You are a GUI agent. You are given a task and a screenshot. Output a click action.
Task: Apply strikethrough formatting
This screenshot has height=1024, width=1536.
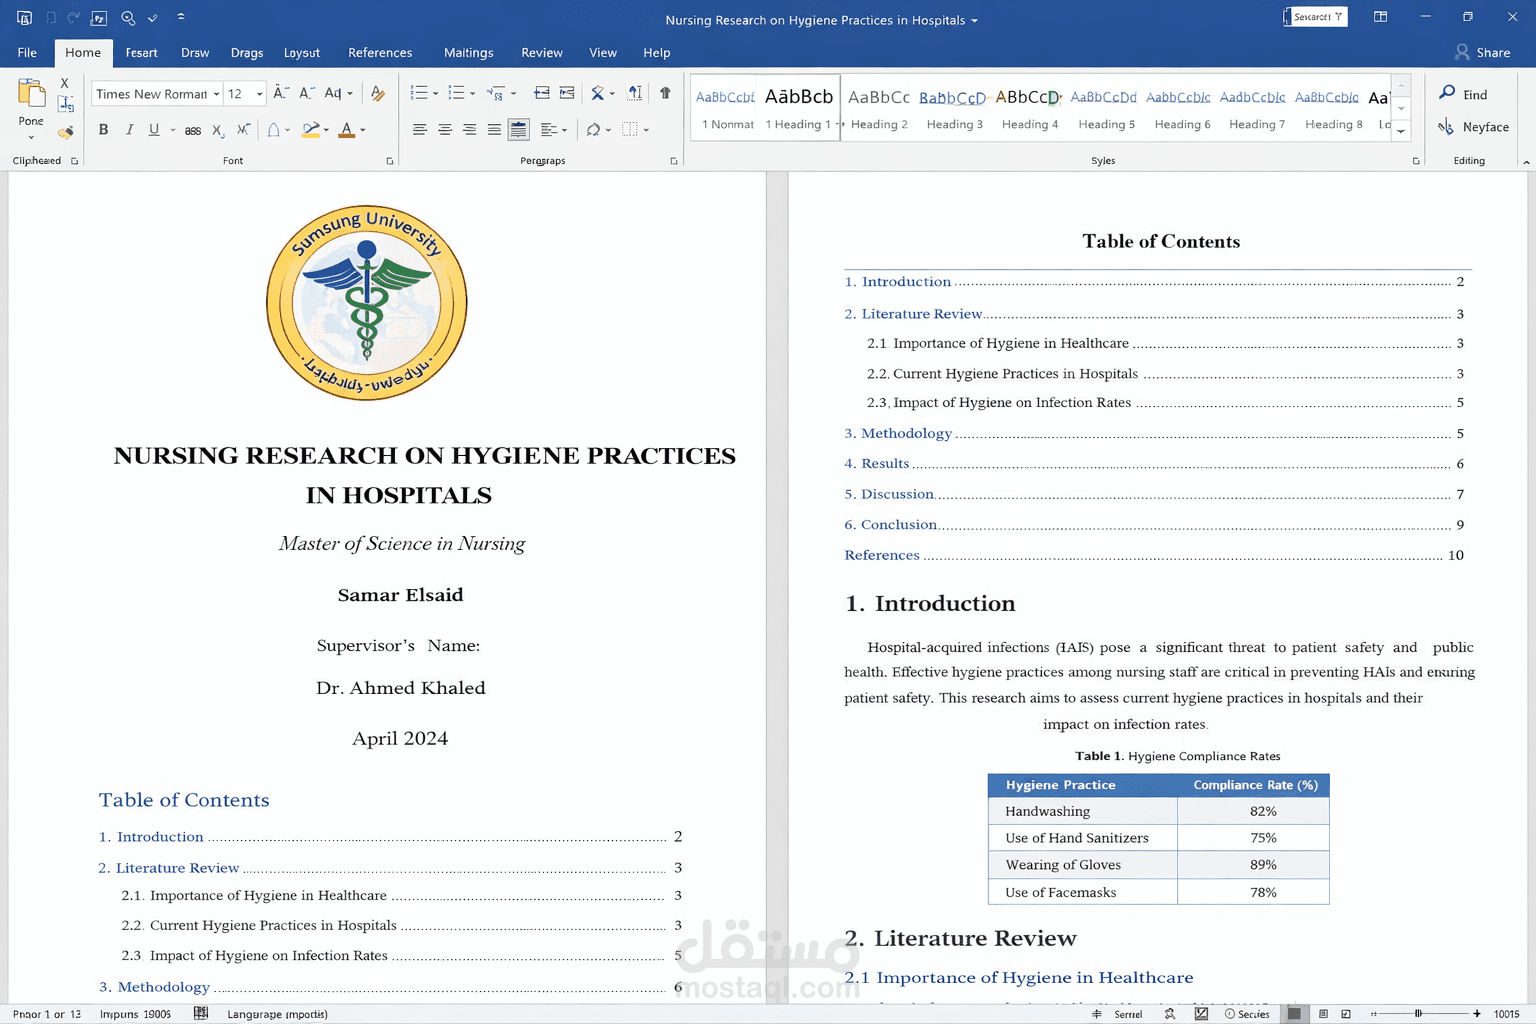pos(193,130)
